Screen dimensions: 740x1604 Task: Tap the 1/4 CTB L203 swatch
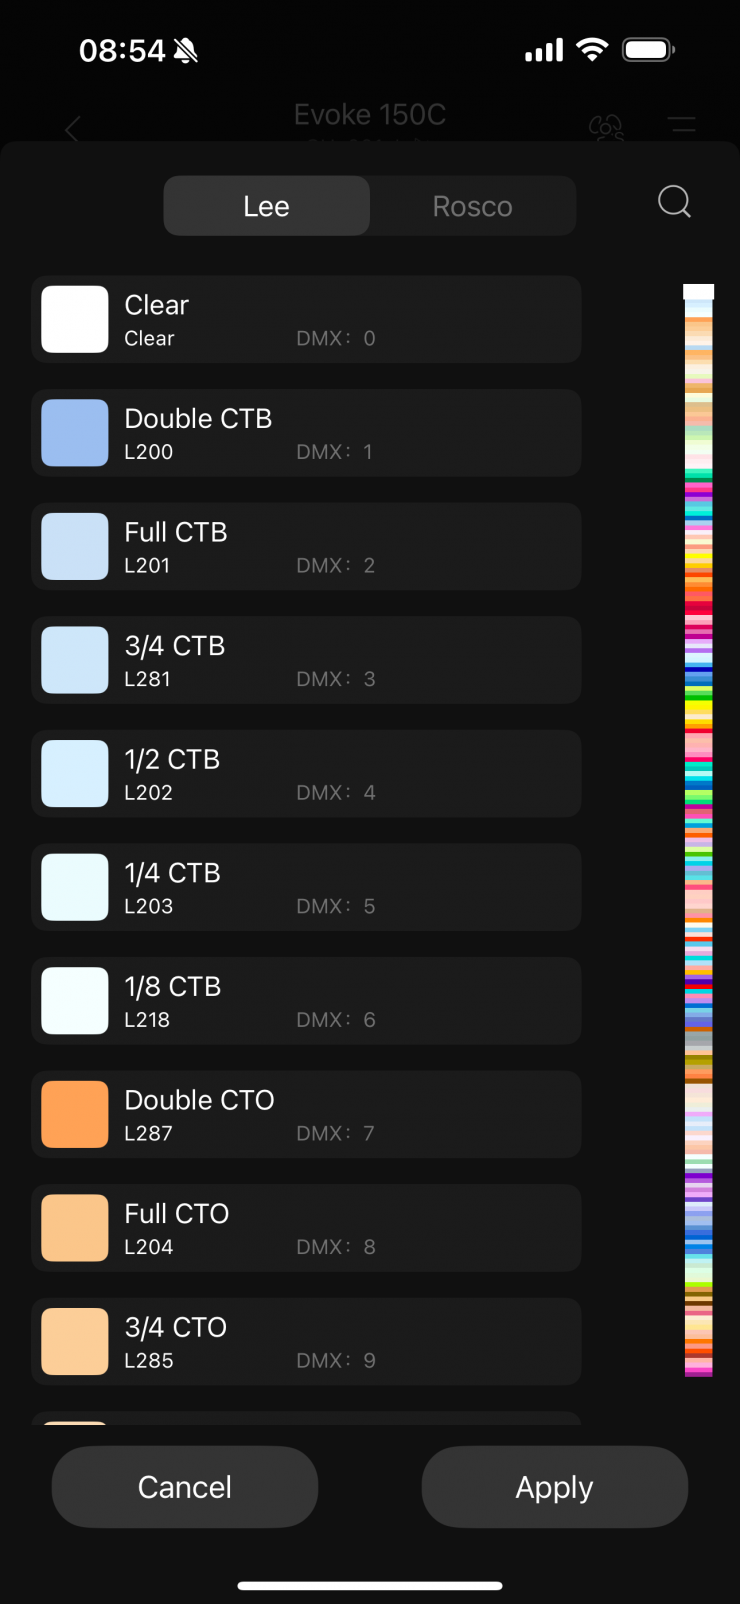[75, 887]
